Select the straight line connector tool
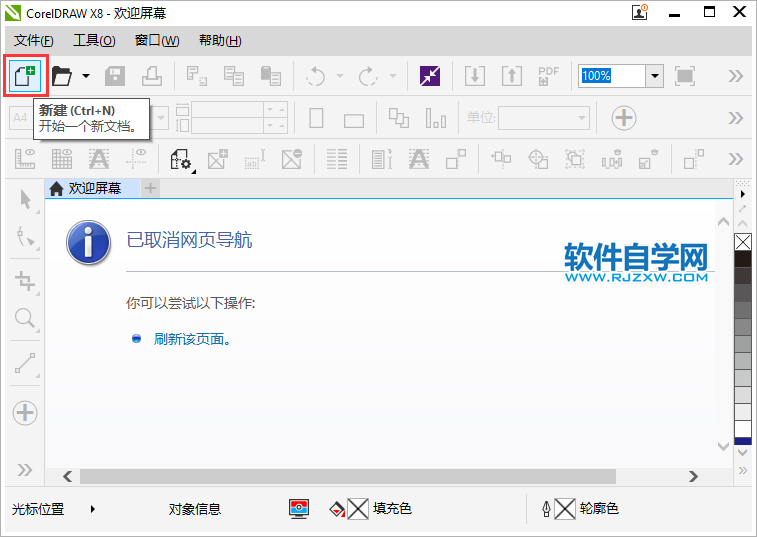 click(x=25, y=363)
